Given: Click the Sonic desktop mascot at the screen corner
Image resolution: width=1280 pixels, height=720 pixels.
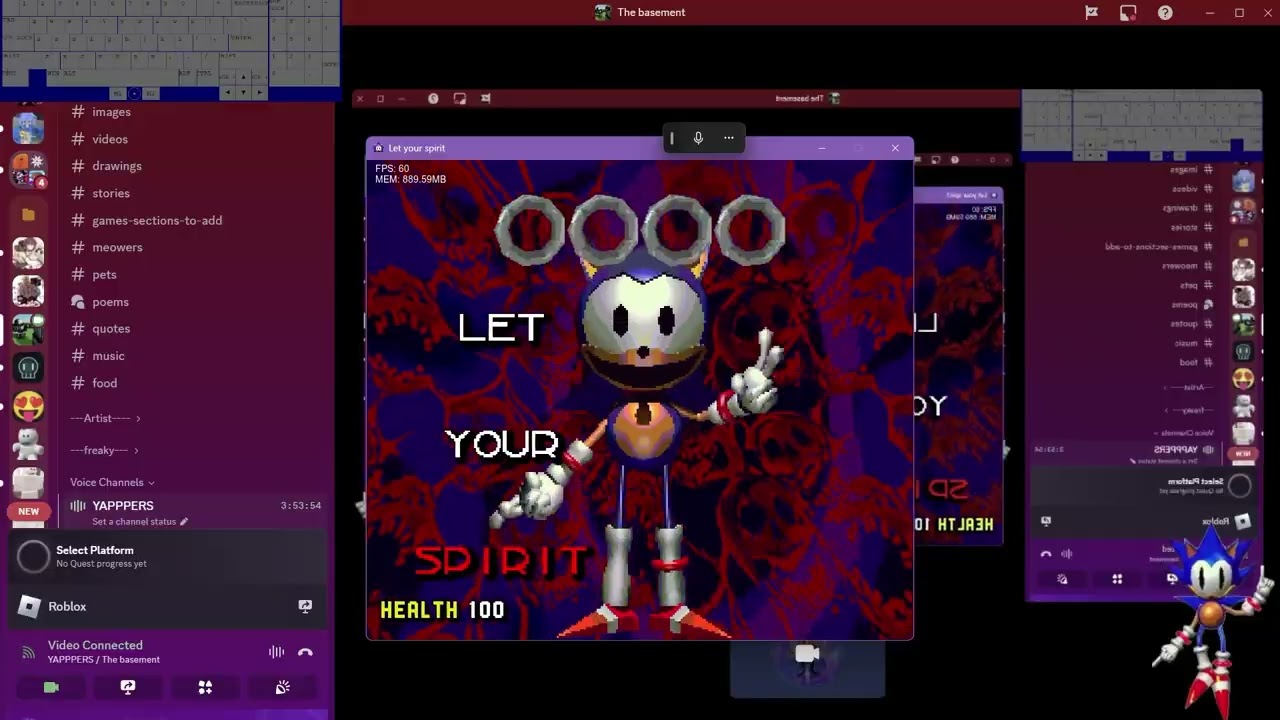Looking at the screenshot, I should point(1212,620).
